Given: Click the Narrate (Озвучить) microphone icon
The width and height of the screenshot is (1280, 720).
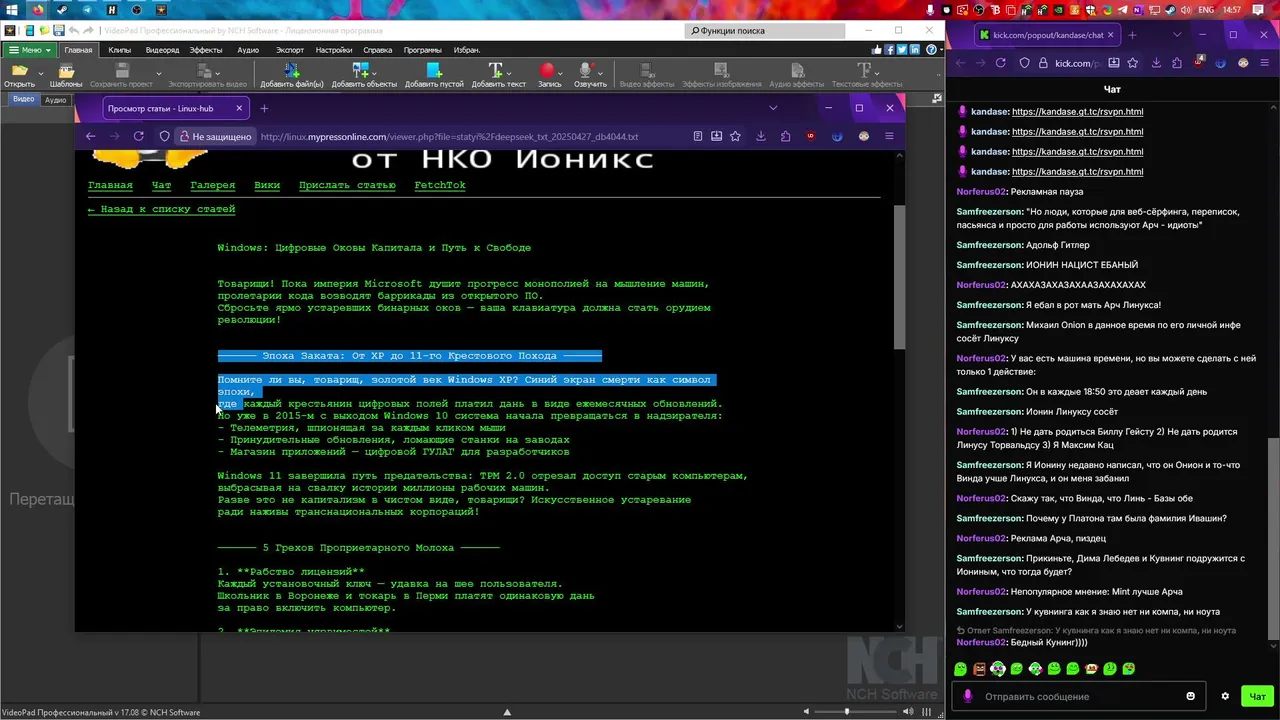Looking at the screenshot, I should tap(586, 71).
